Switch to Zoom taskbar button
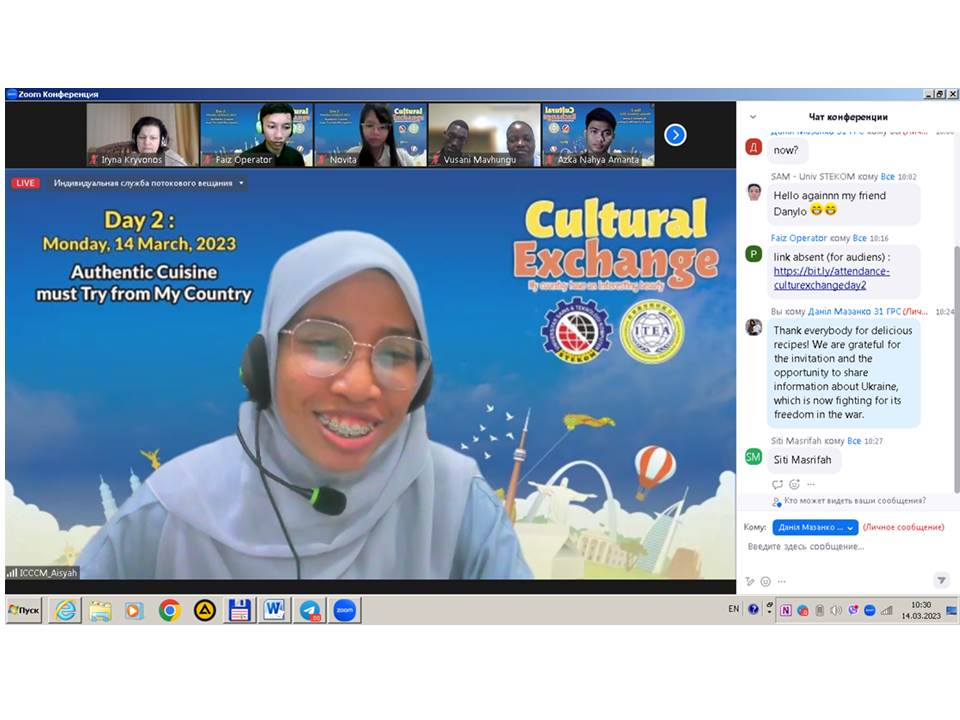 click(345, 610)
